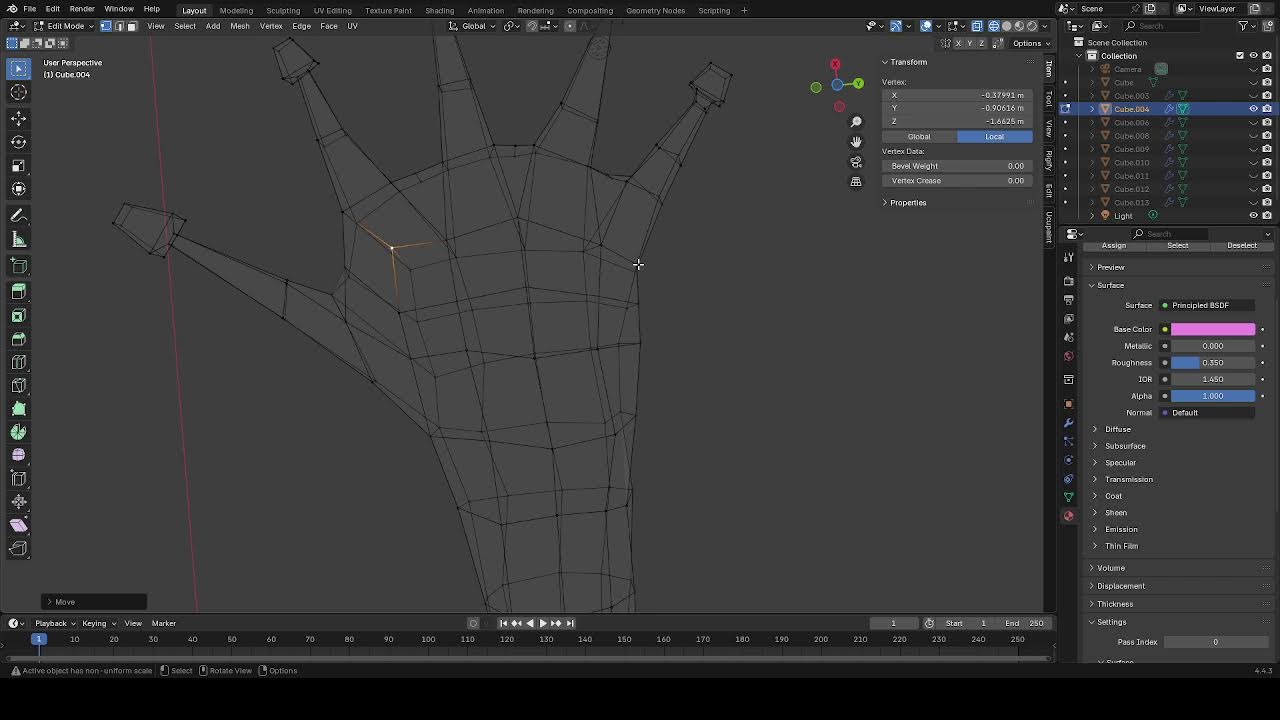The image size is (1280, 720).
Task: Expand the Cube.004 outliner row
Action: pos(1092,109)
